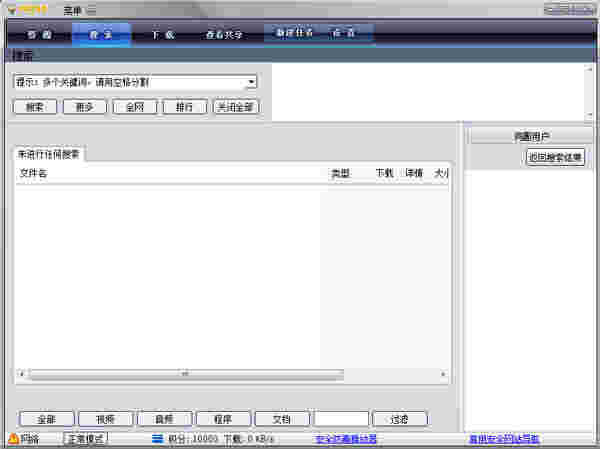600x449 pixels.
Task: Click the 搜索 button under keyword box
Action: tap(35, 107)
